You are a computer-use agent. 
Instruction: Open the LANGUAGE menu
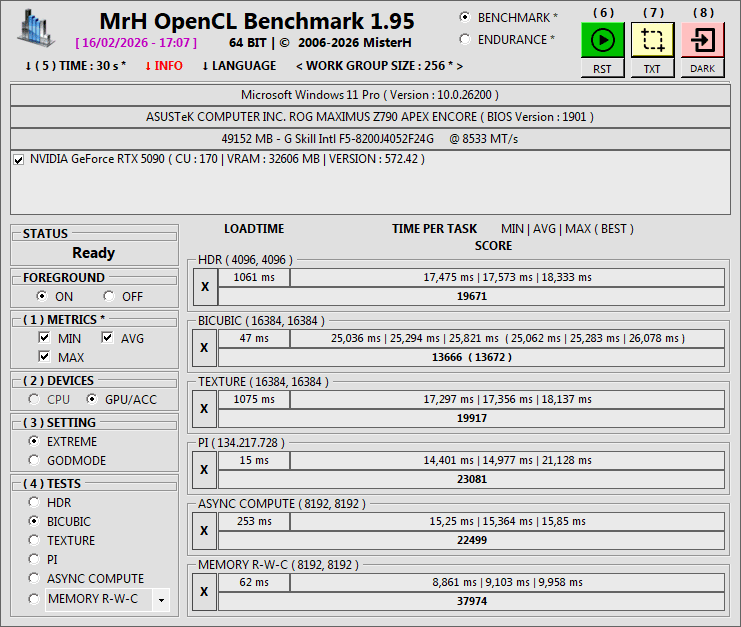coord(239,66)
